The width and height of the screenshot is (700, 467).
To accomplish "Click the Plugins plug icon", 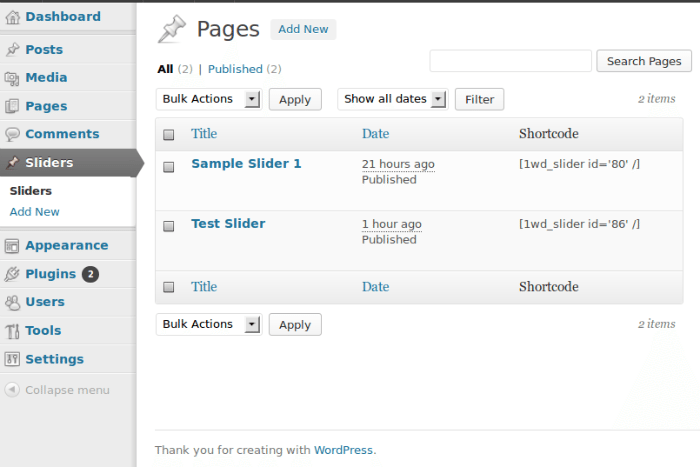I will coord(12,274).
